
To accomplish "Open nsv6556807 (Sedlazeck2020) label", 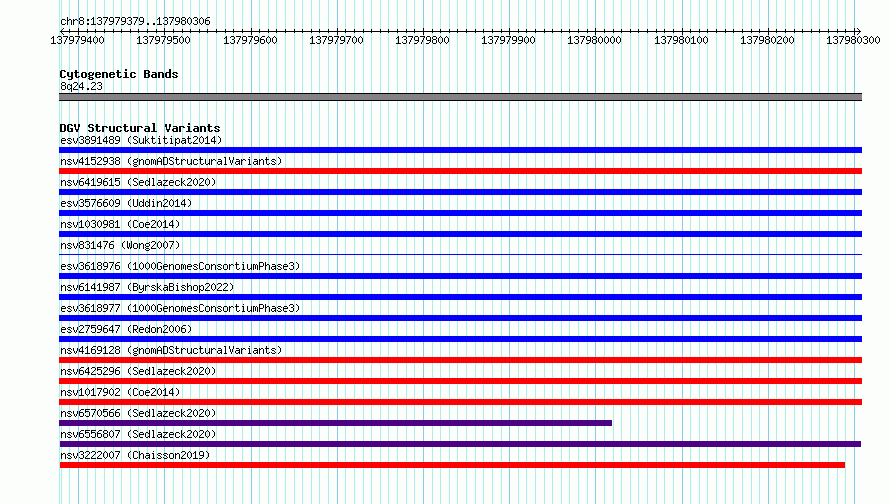I will tap(138, 434).
